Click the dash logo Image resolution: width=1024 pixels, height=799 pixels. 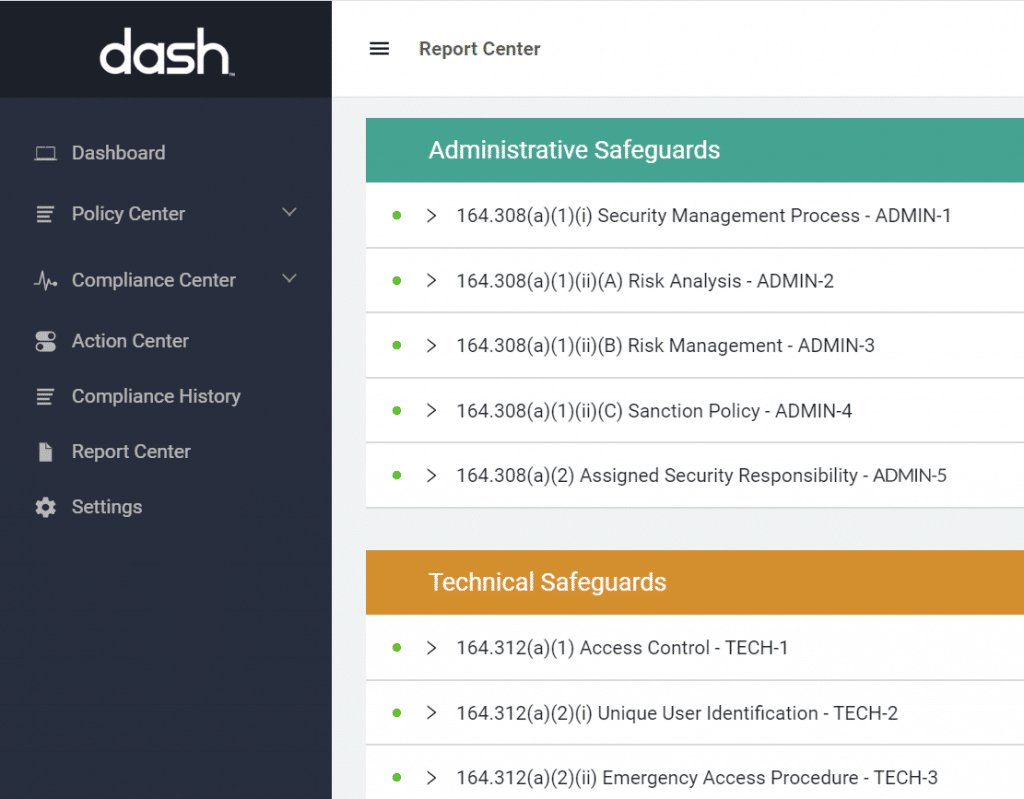[166, 51]
